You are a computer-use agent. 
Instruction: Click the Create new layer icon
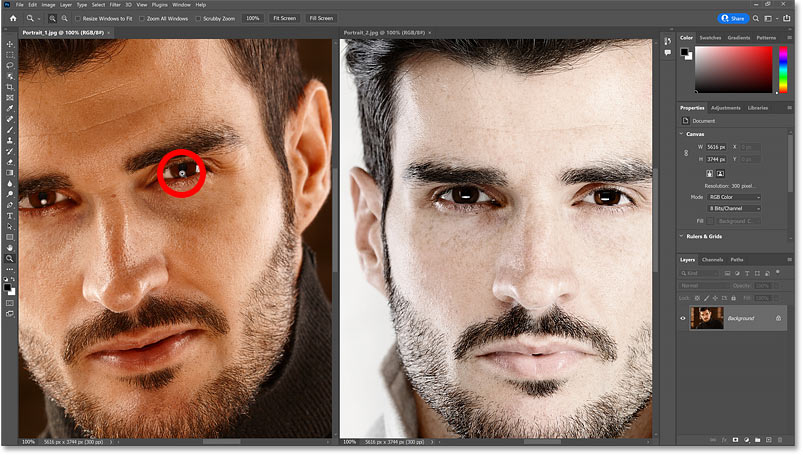click(x=769, y=440)
